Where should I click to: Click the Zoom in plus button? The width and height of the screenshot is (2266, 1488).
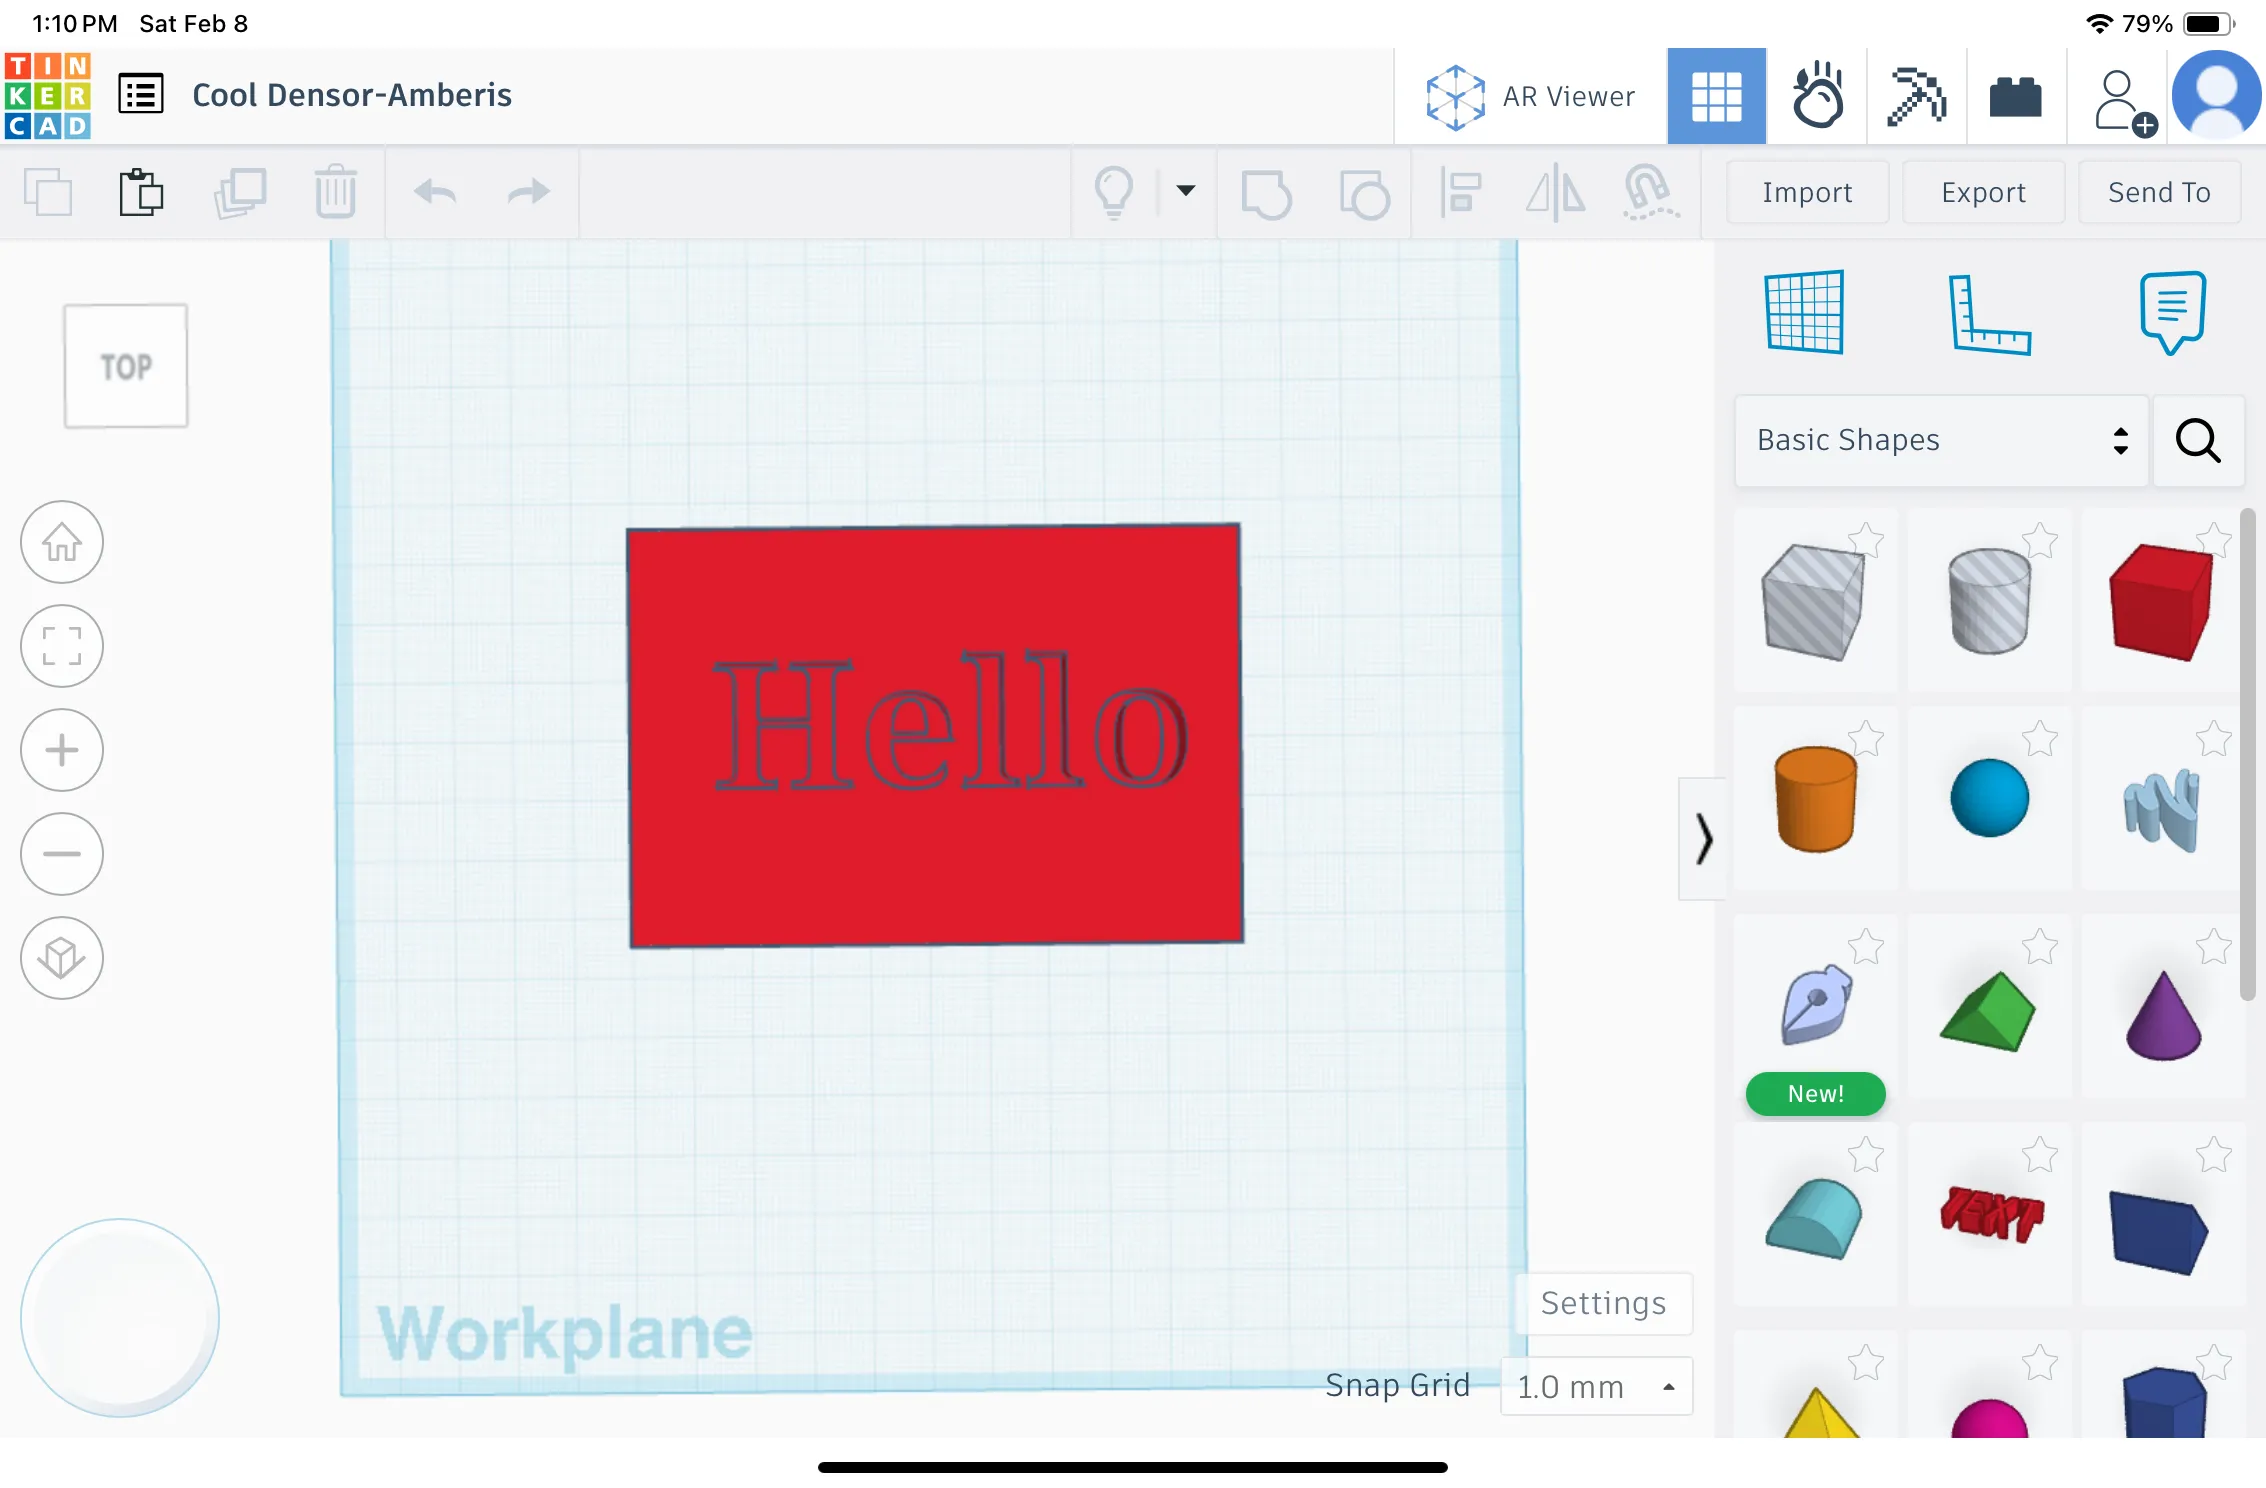pos(62,750)
